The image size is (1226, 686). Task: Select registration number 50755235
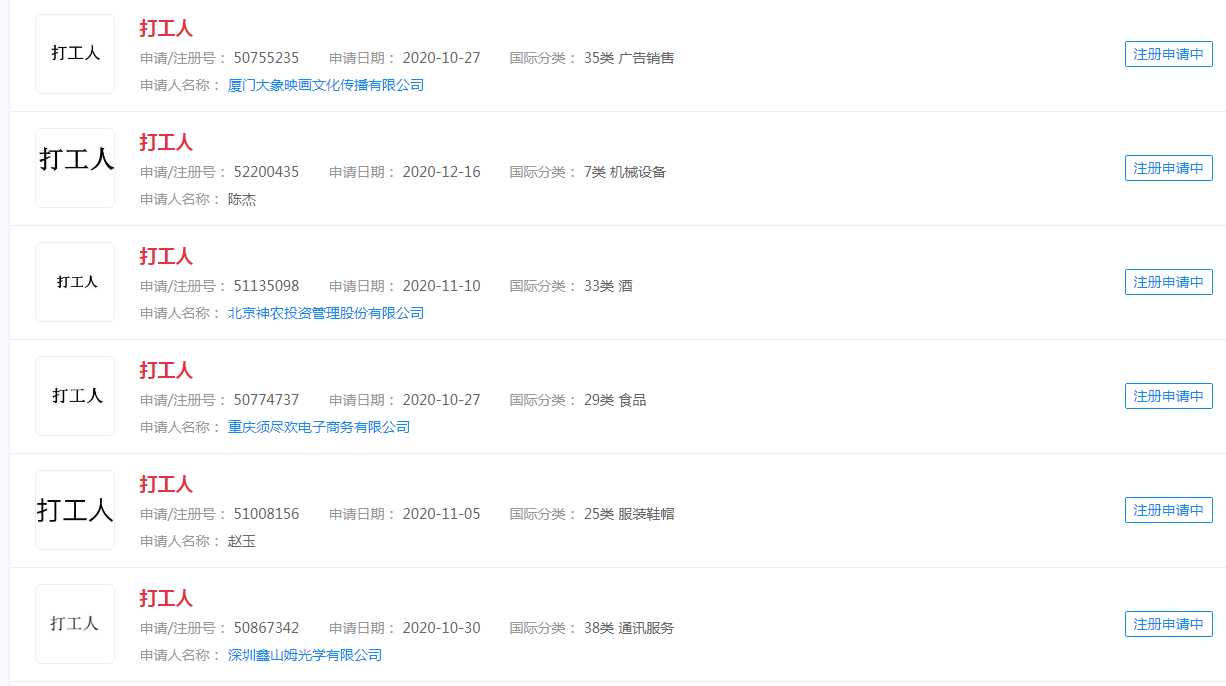click(x=266, y=58)
